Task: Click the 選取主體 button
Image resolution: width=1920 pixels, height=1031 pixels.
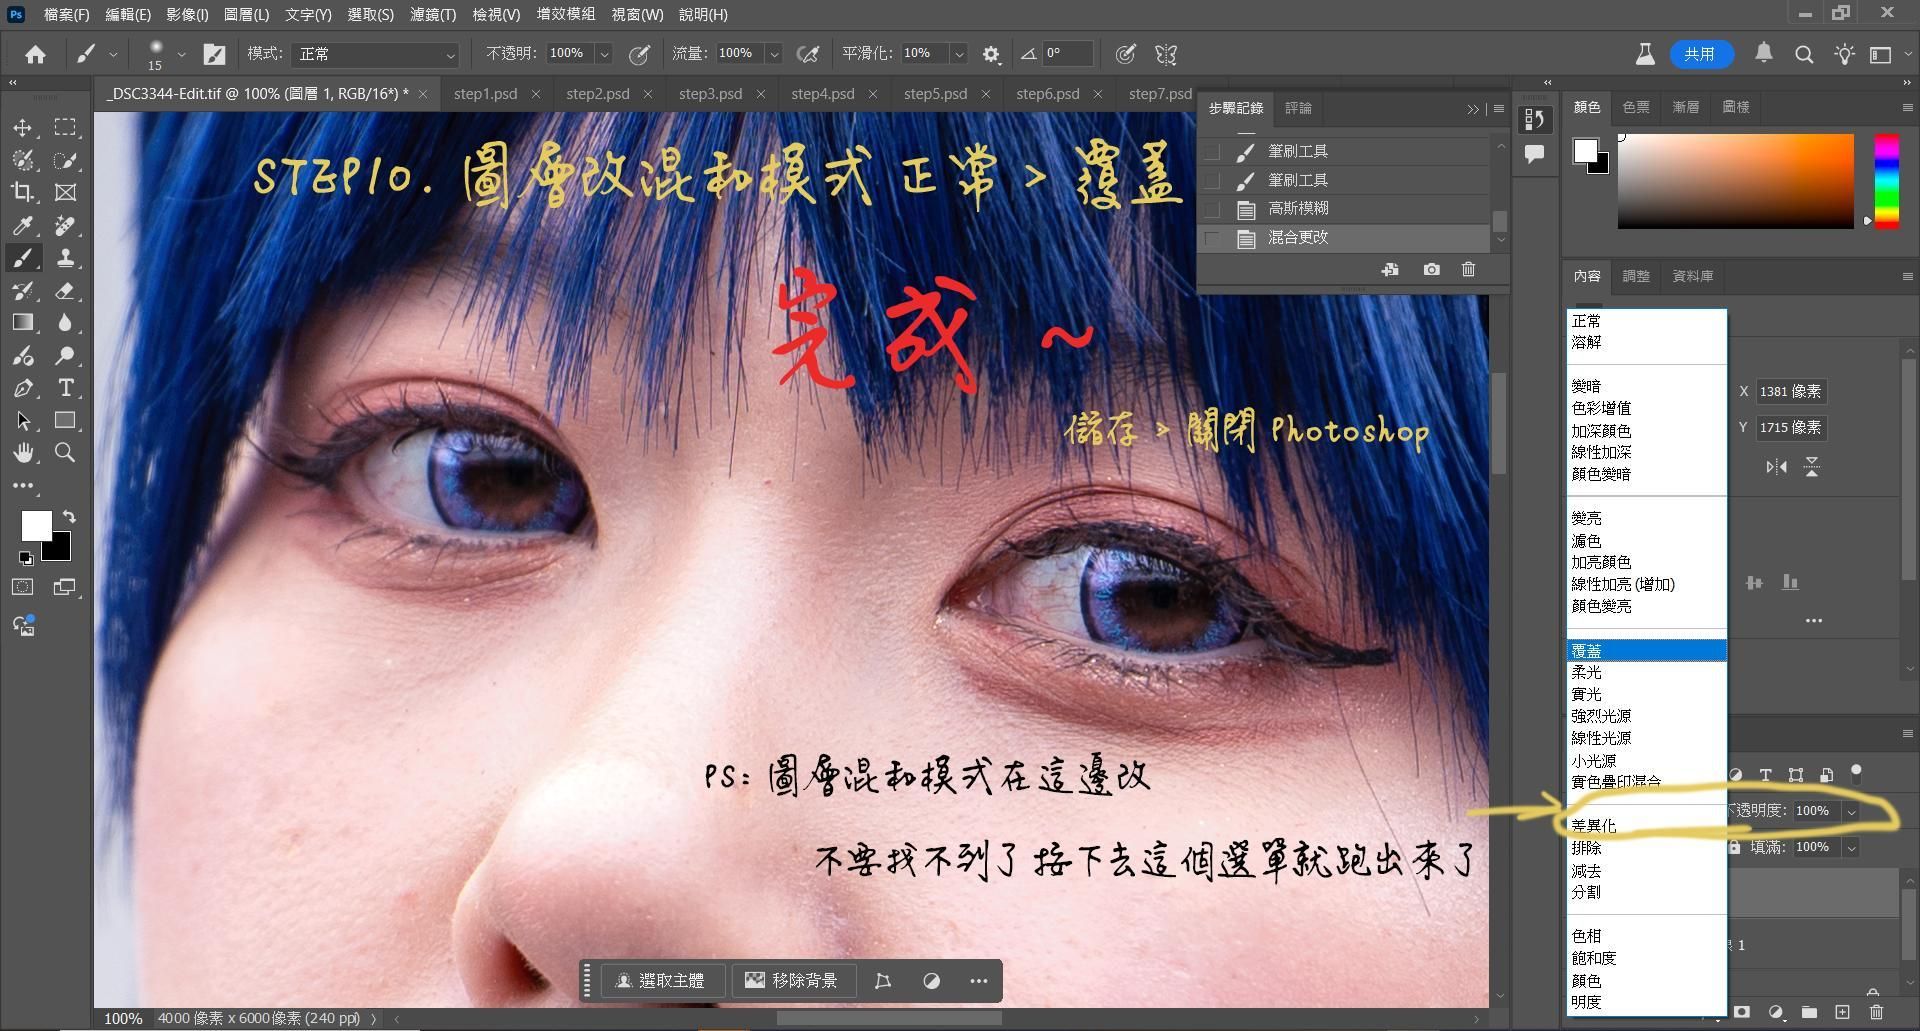Action: [x=659, y=981]
